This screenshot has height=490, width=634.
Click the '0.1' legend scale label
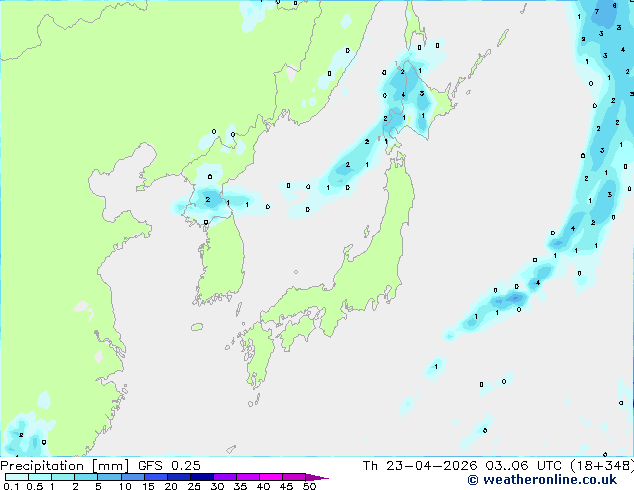coord(11,486)
